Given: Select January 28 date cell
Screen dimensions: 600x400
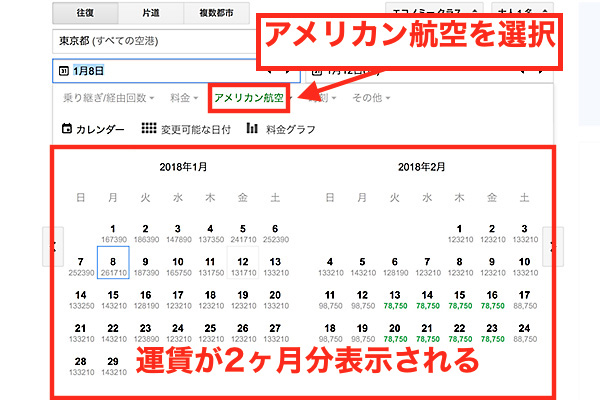Looking at the screenshot, I should (81, 366).
